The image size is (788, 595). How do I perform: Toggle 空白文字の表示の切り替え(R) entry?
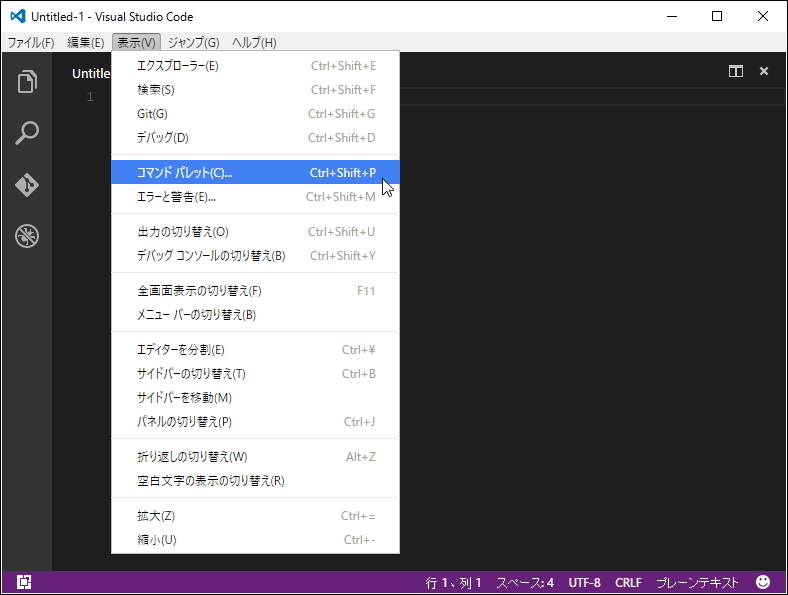(x=255, y=481)
